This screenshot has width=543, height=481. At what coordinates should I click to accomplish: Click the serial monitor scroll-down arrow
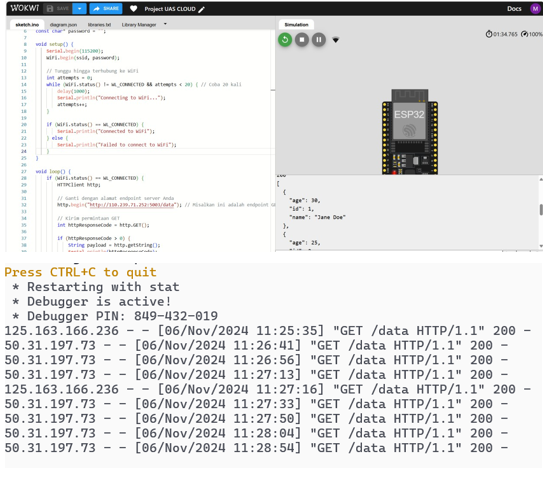541,246
